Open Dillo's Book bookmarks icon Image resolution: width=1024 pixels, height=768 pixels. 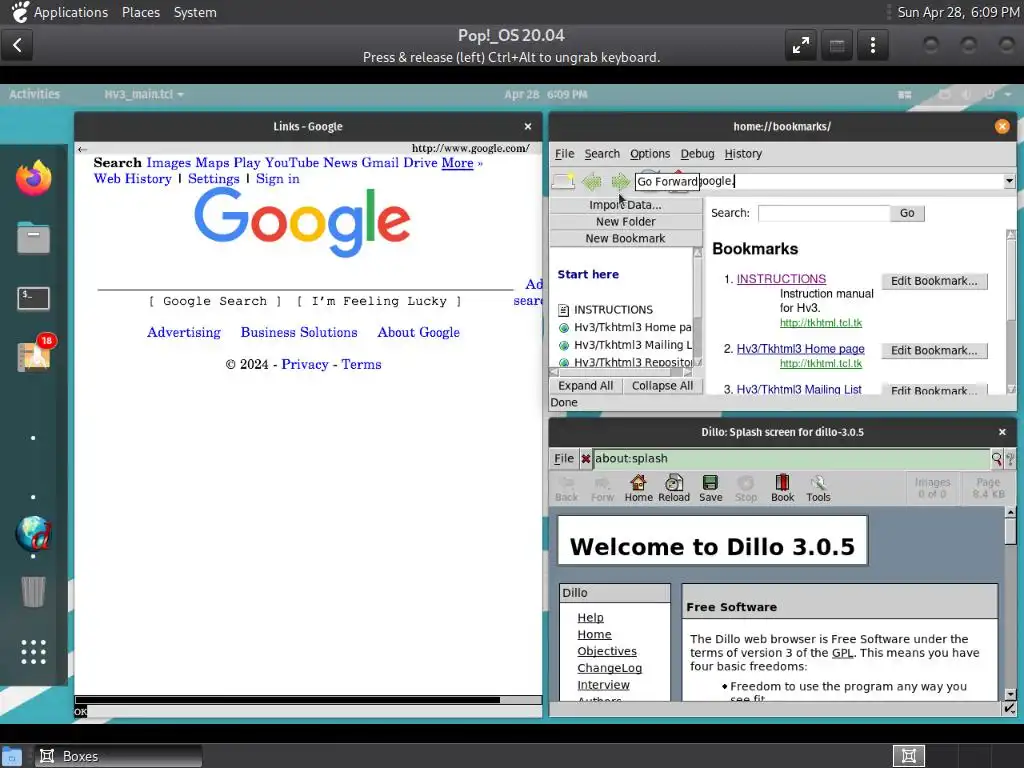782,488
